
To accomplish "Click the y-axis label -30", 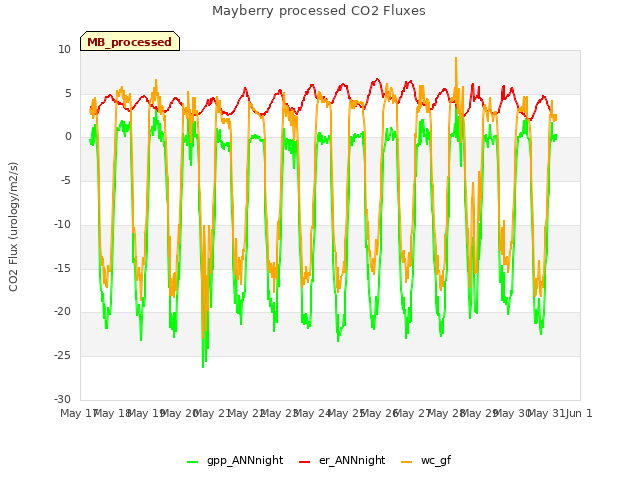I will tap(62, 399).
